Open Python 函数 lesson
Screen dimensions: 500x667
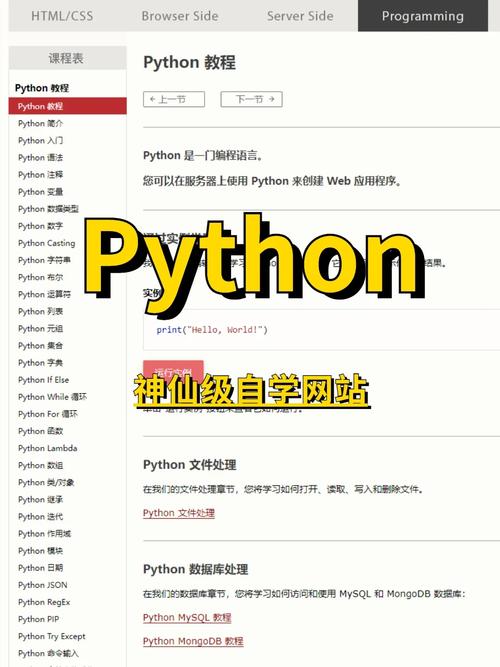[x=40, y=431]
